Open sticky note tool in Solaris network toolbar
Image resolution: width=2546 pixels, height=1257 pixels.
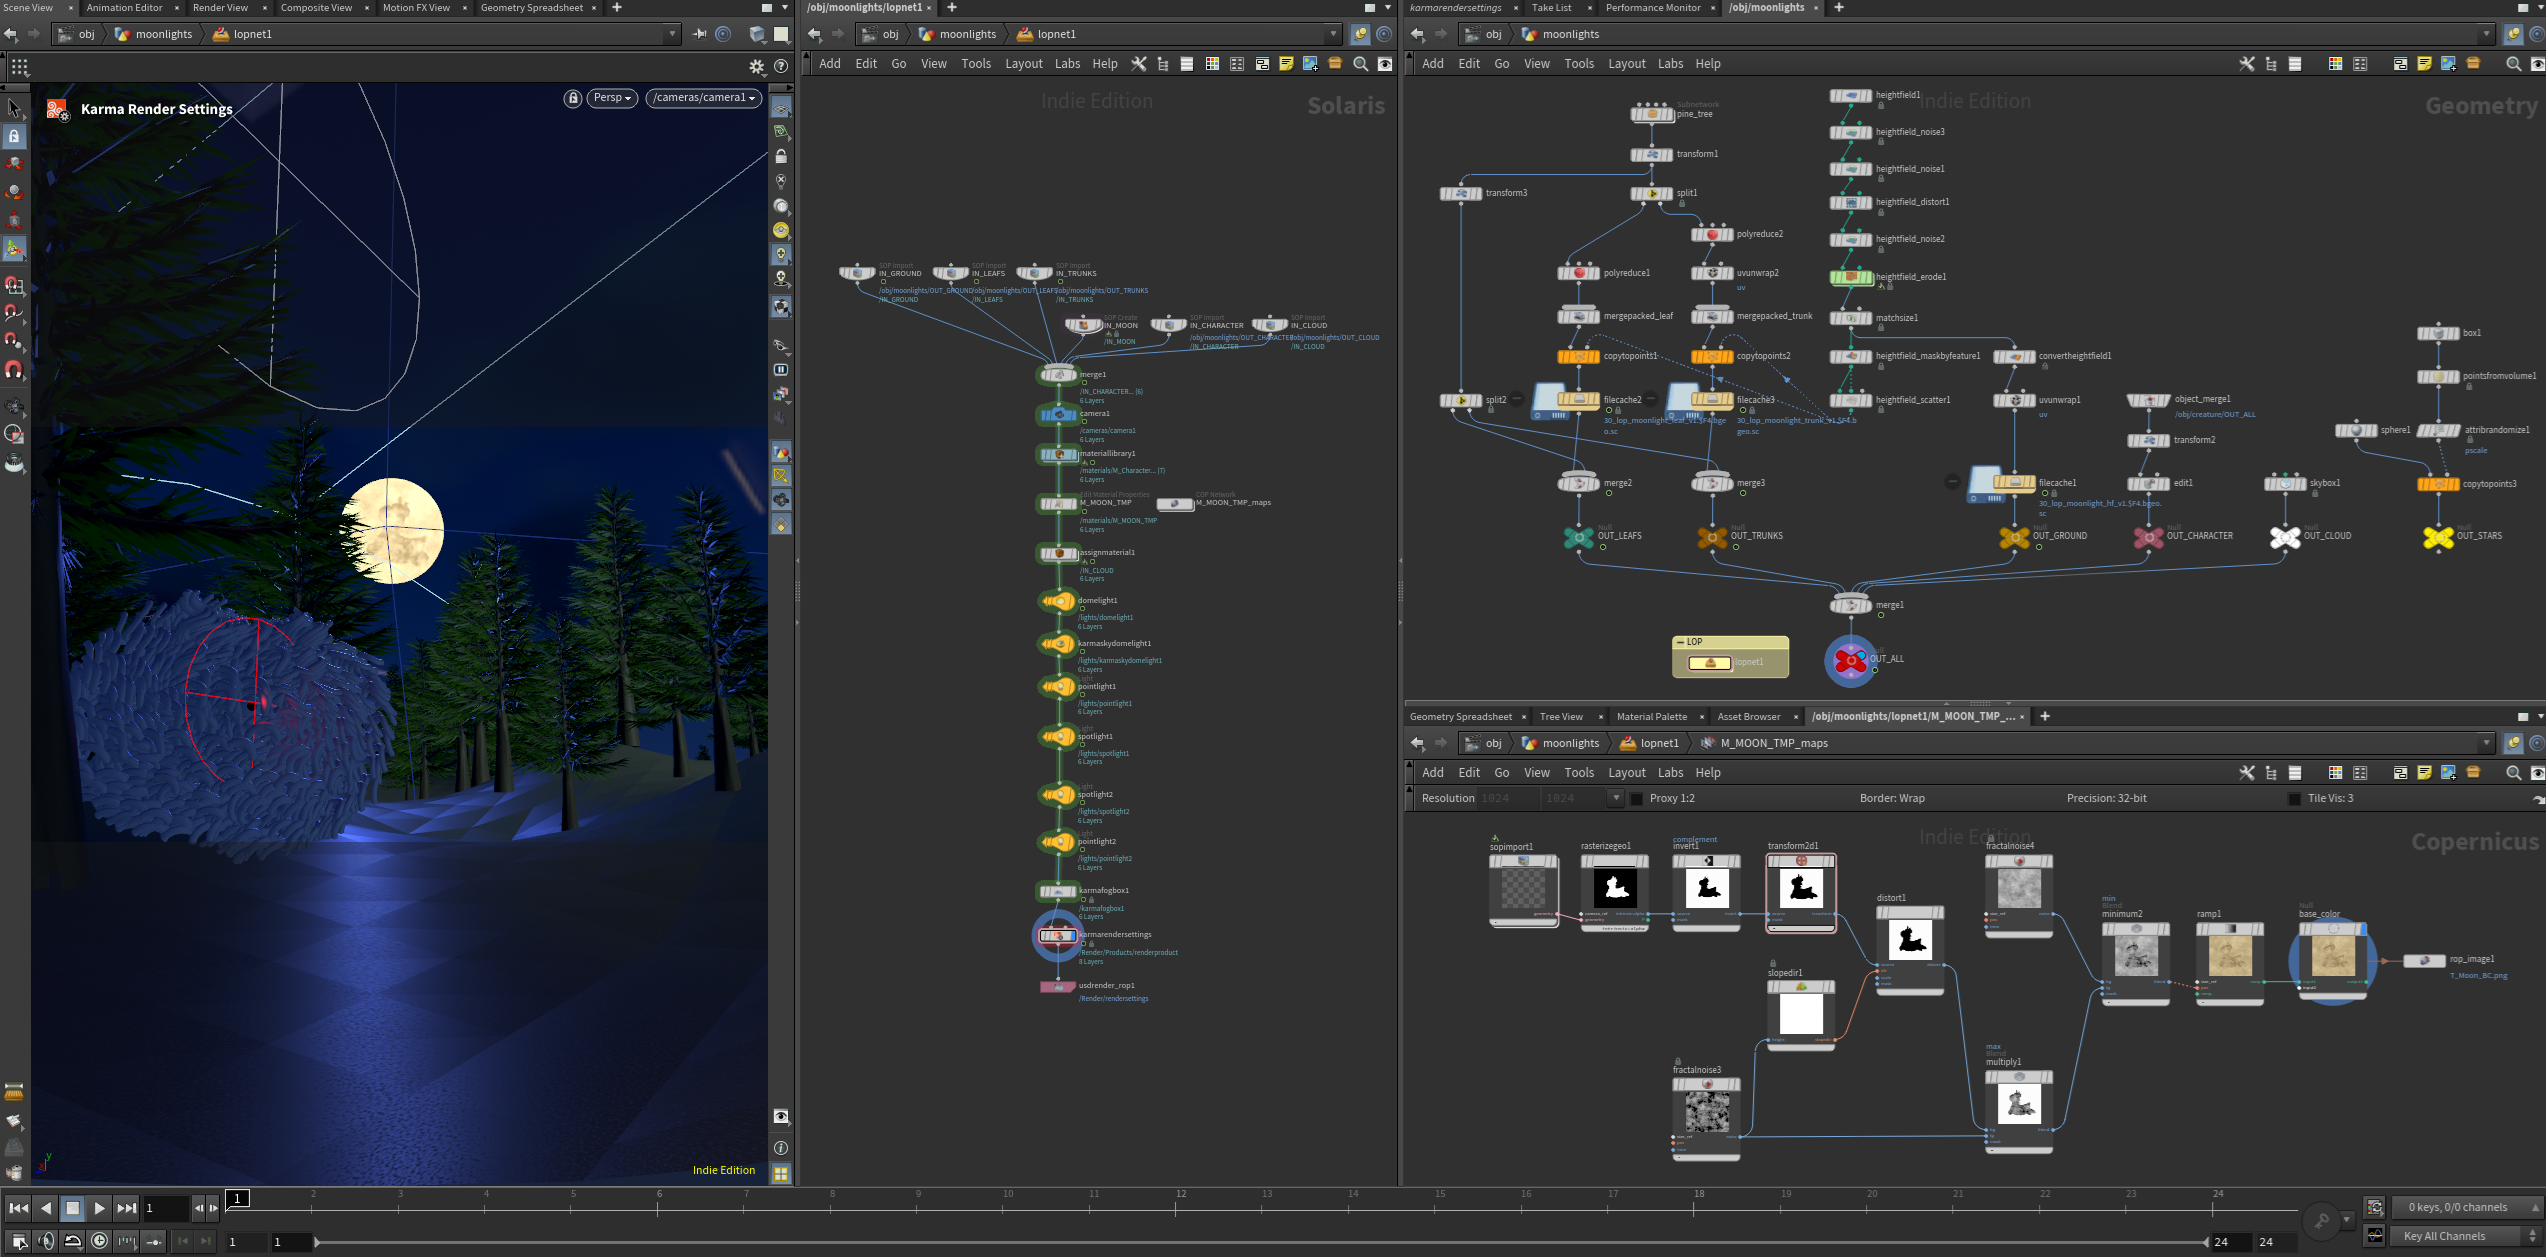(x=1286, y=64)
